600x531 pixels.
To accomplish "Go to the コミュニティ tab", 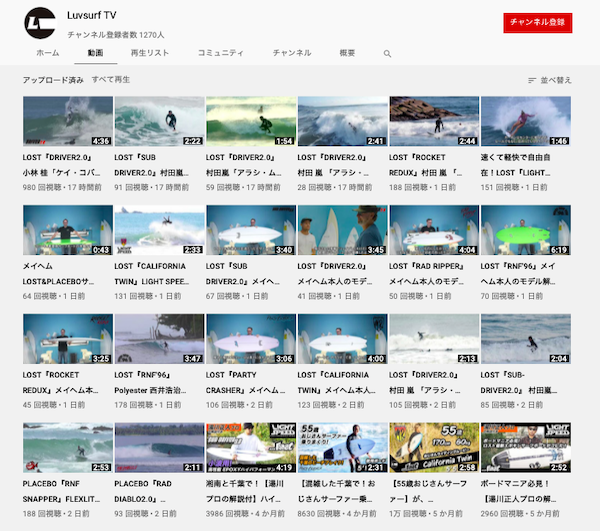I will click(x=220, y=53).
